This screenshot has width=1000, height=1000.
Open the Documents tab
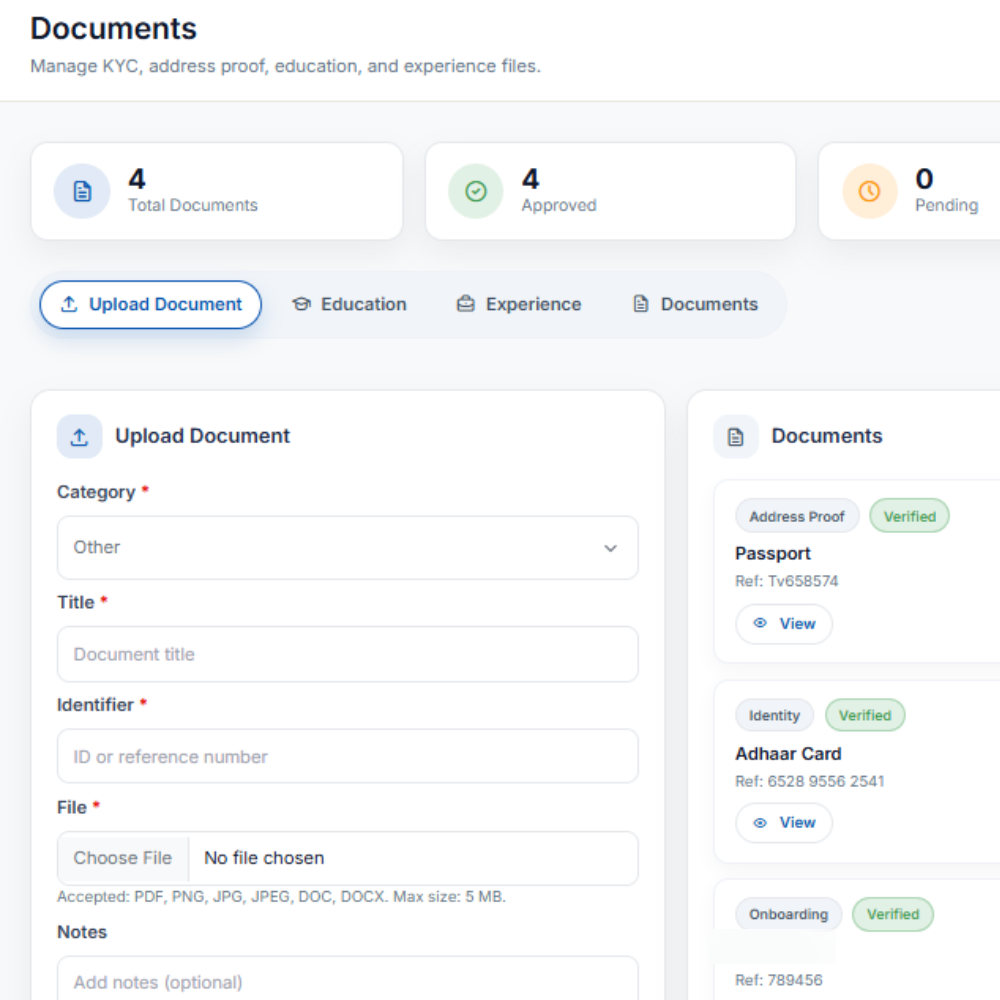695,305
